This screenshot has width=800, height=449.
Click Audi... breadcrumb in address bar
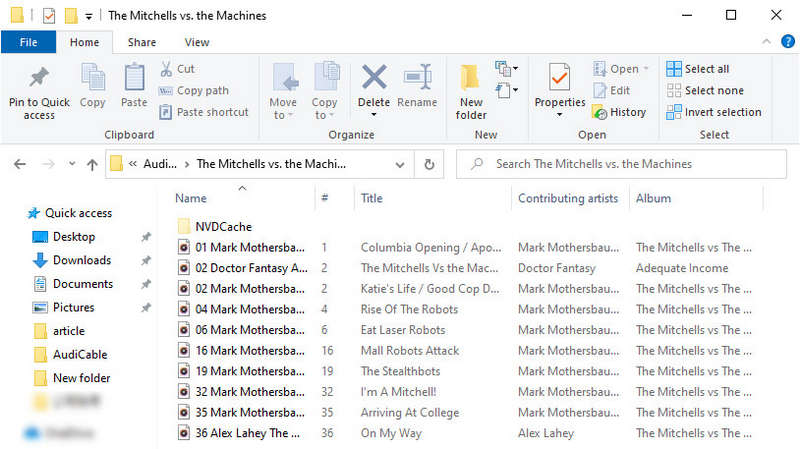[160, 164]
